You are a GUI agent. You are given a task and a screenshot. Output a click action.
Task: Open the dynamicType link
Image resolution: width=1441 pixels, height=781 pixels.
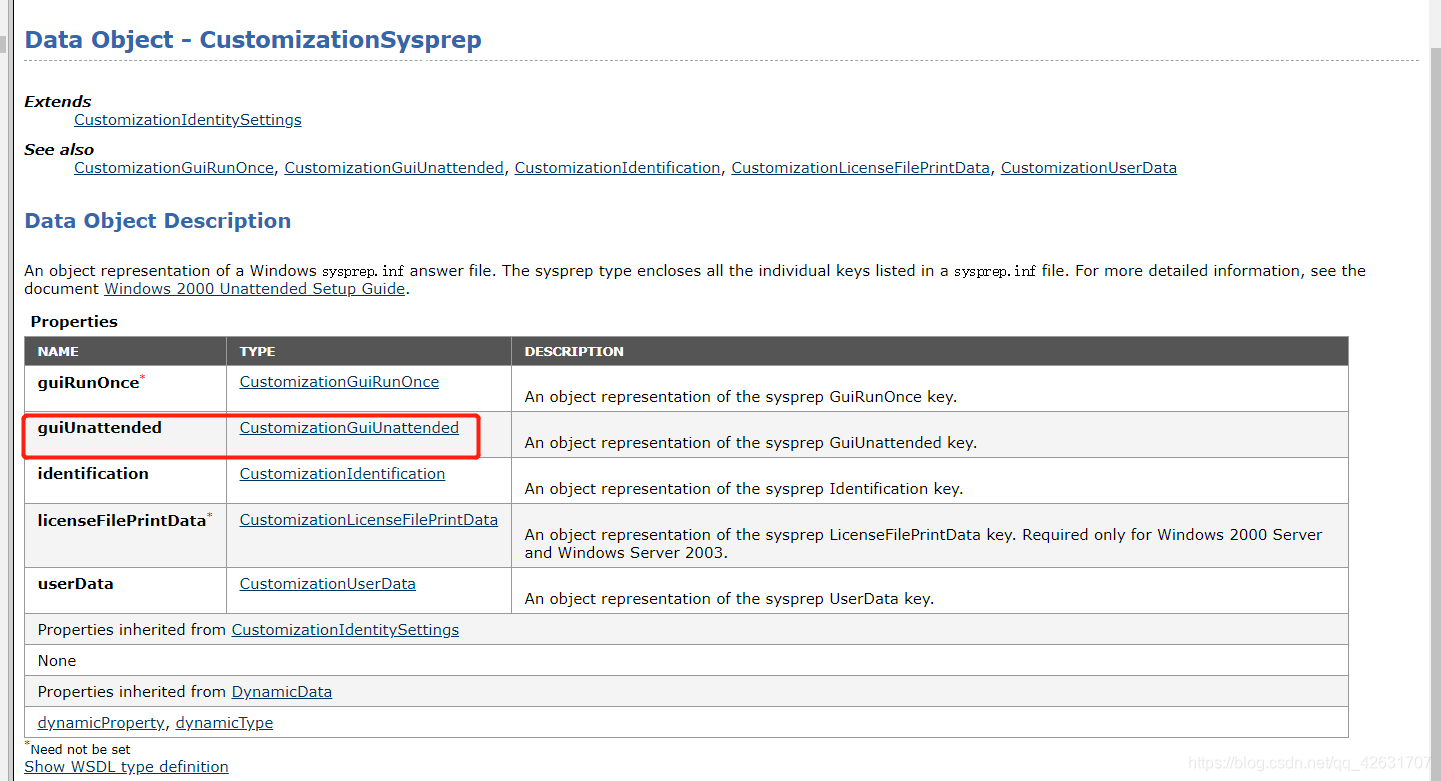coord(224,723)
